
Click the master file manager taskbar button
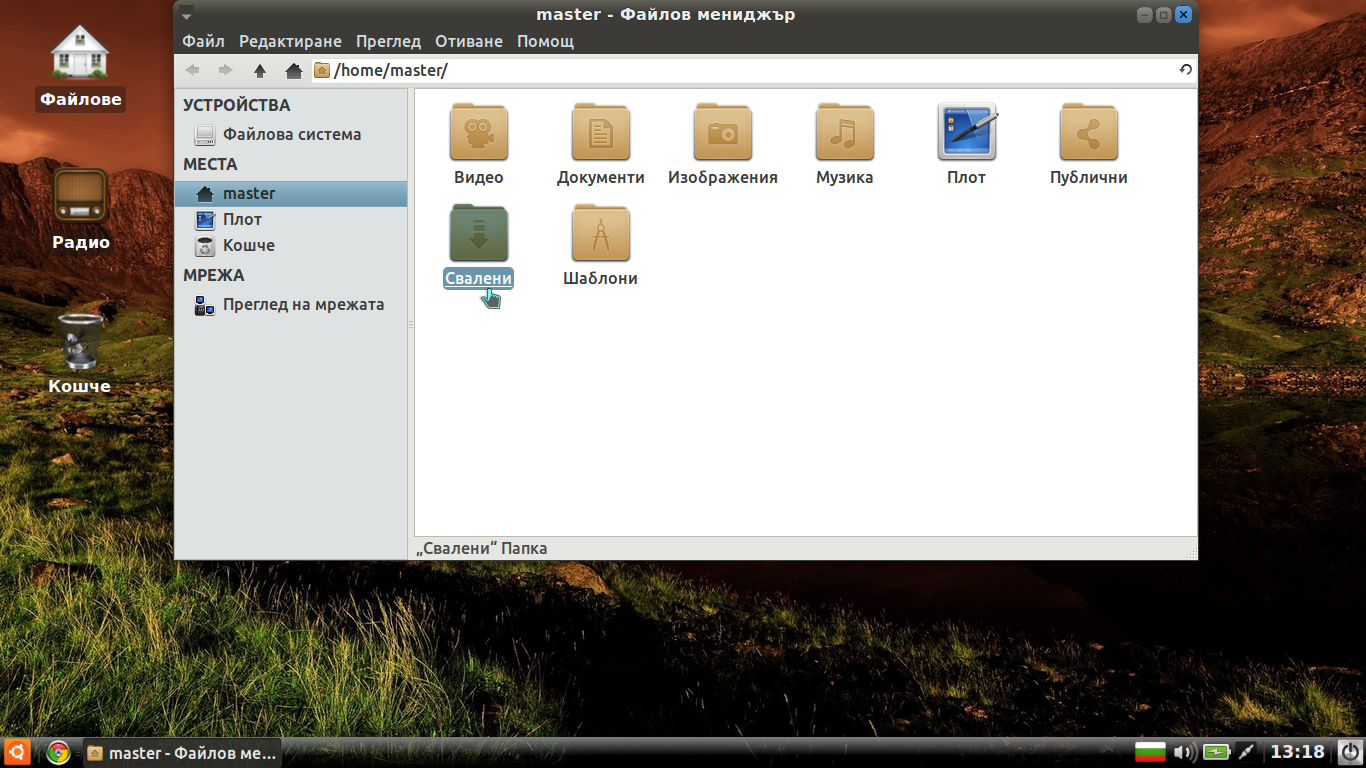point(181,753)
